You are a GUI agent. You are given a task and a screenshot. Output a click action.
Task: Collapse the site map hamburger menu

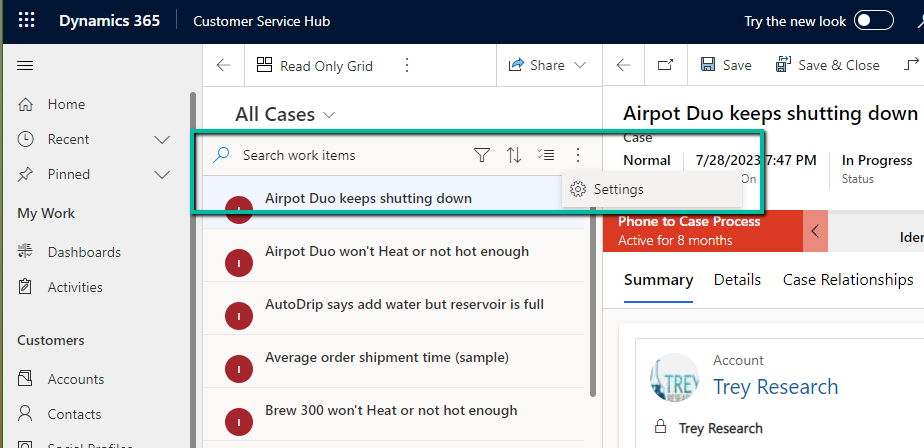tap(25, 65)
